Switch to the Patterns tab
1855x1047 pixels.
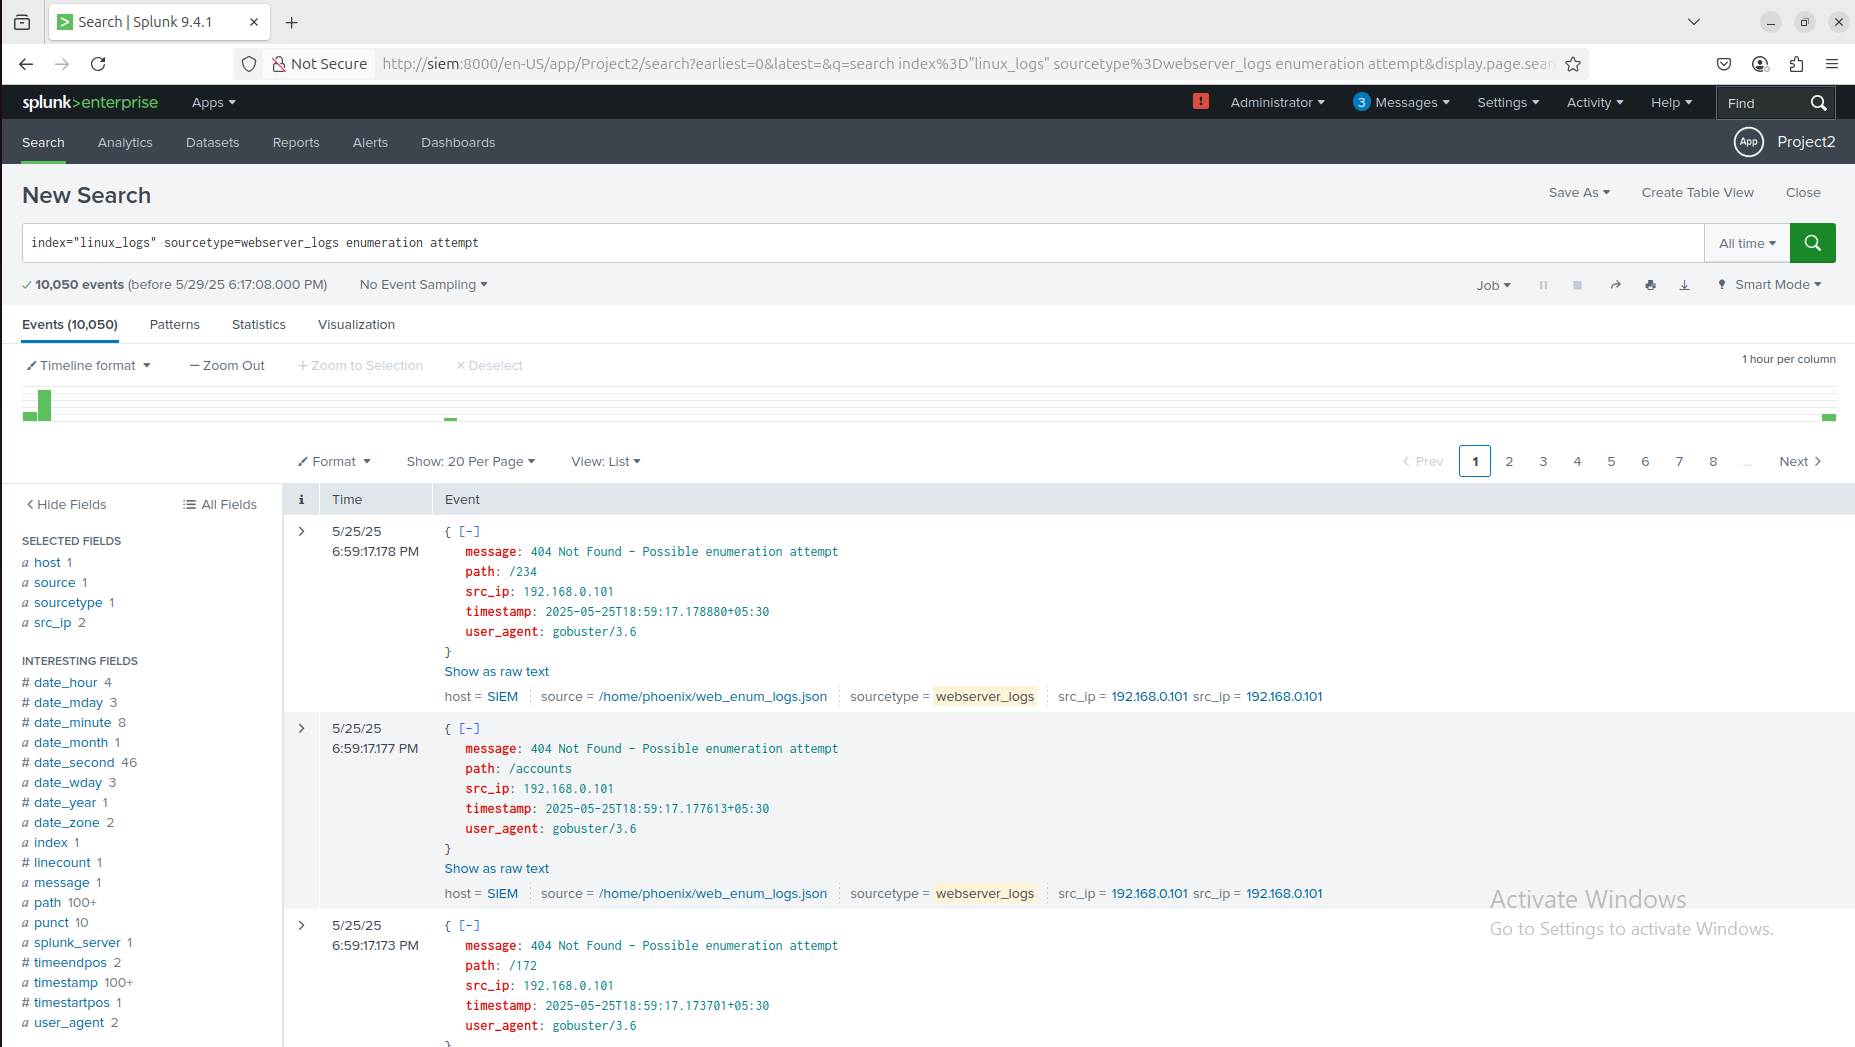pos(175,325)
